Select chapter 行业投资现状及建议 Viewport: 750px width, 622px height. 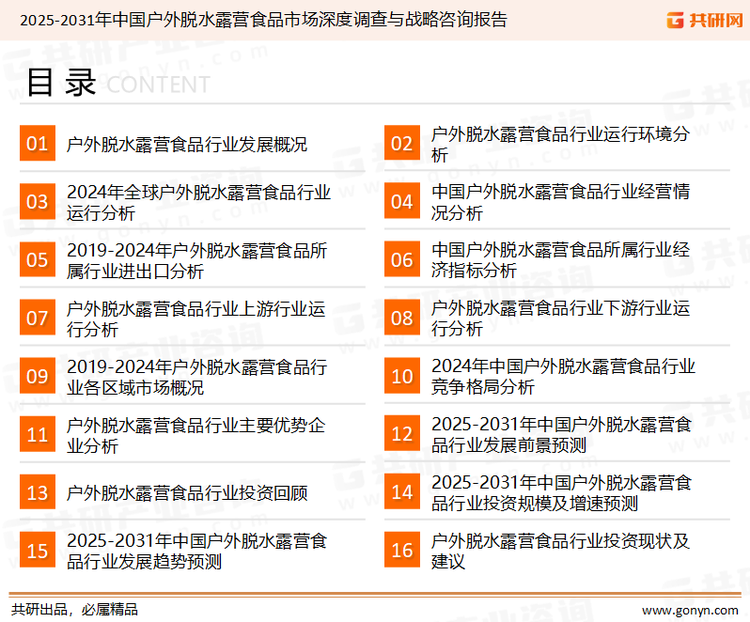(560, 551)
